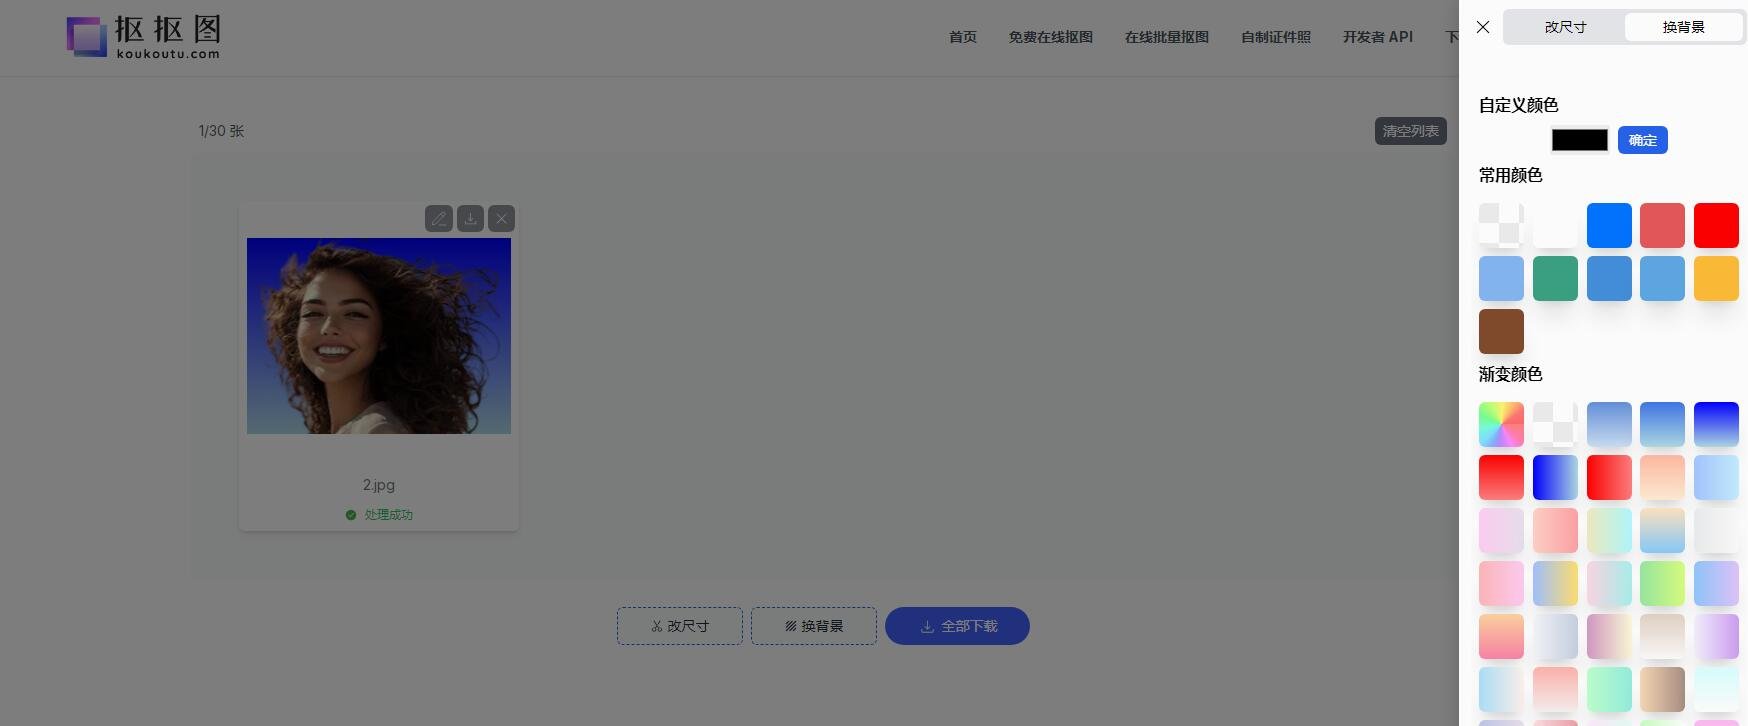Click the edit icon on the 2.jpg card
Viewport: 1748px width, 726px height.
click(x=438, y=218)
